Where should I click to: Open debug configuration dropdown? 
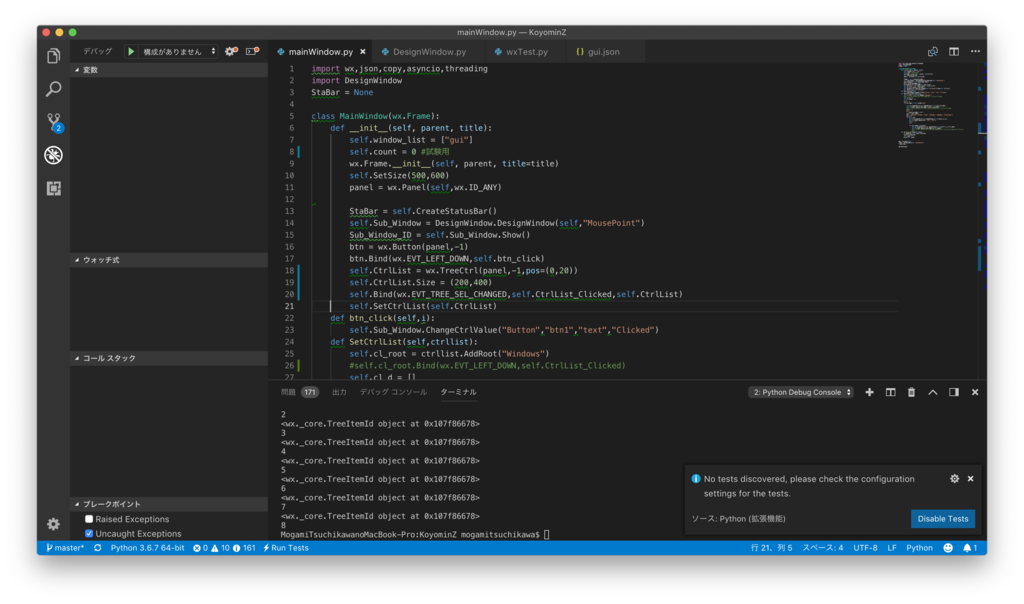point(178,51)
